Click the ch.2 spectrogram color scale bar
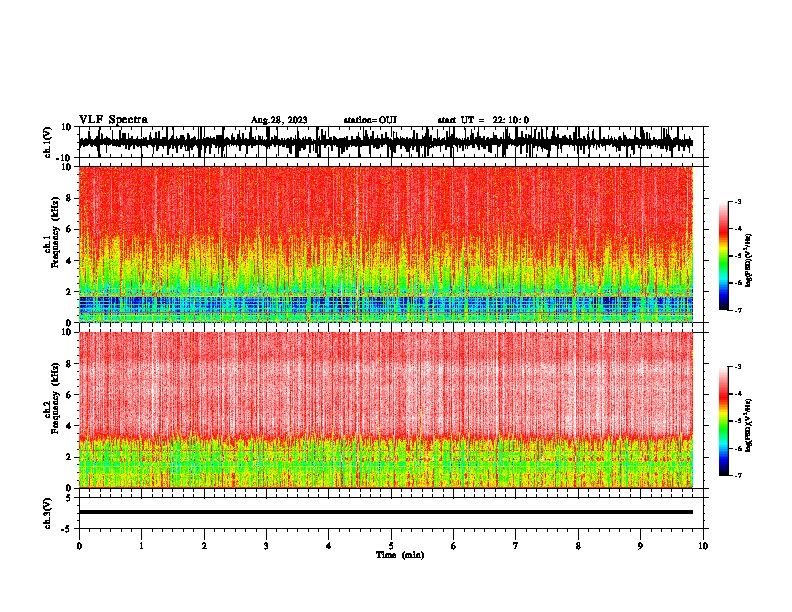 [x=723, y=421]
